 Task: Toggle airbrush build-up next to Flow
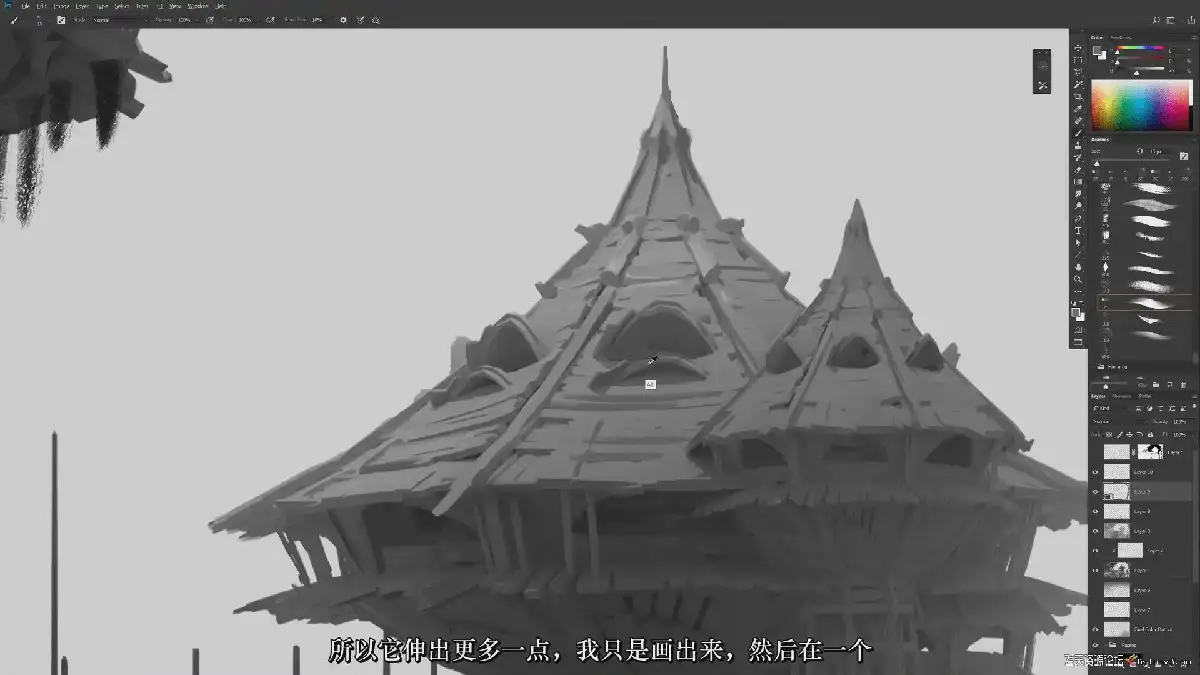270,20
